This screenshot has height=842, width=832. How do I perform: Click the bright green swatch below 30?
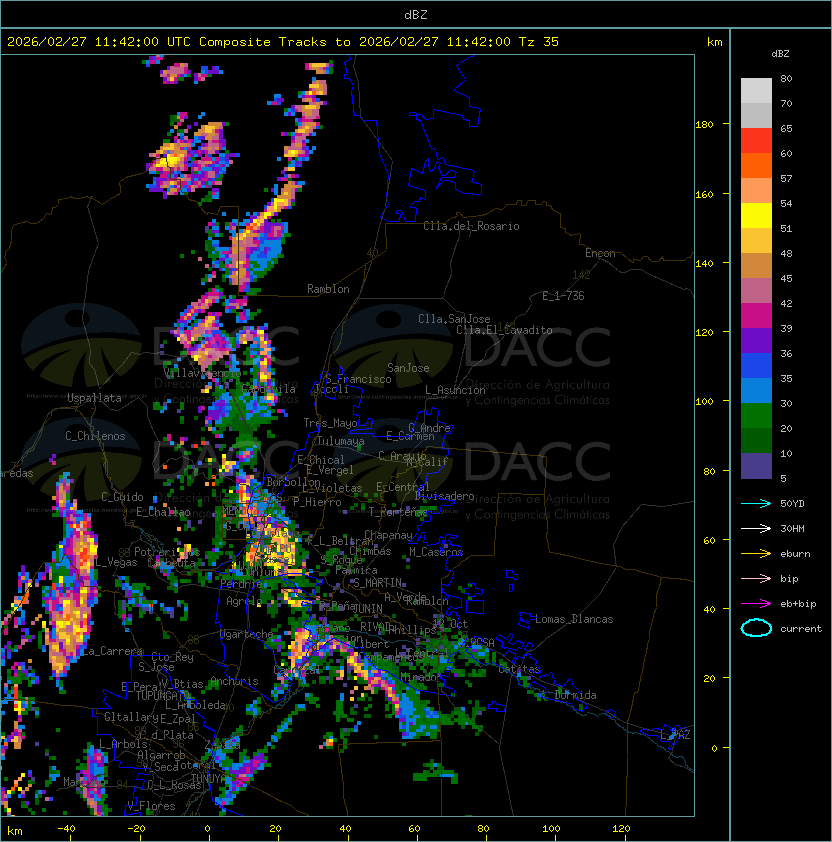pyautogui.click(x=756, y=416)
